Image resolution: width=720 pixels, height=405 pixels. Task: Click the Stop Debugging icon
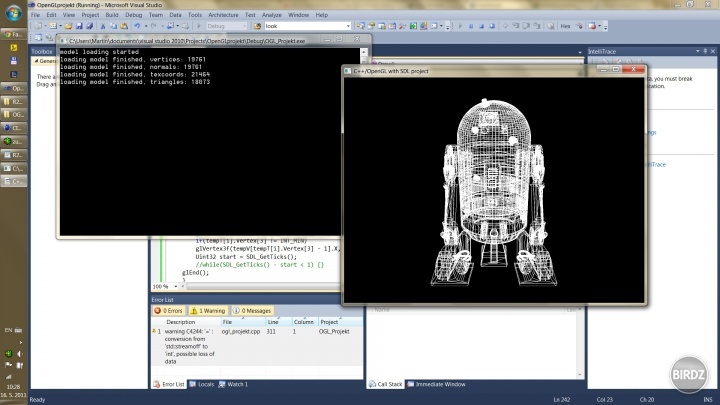click(481, 26)
